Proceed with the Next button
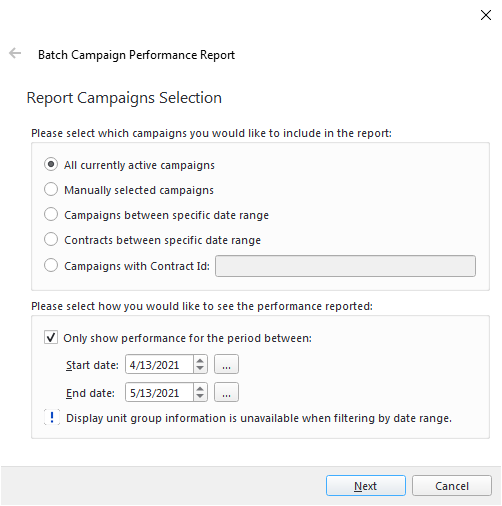 coord(366,486)
